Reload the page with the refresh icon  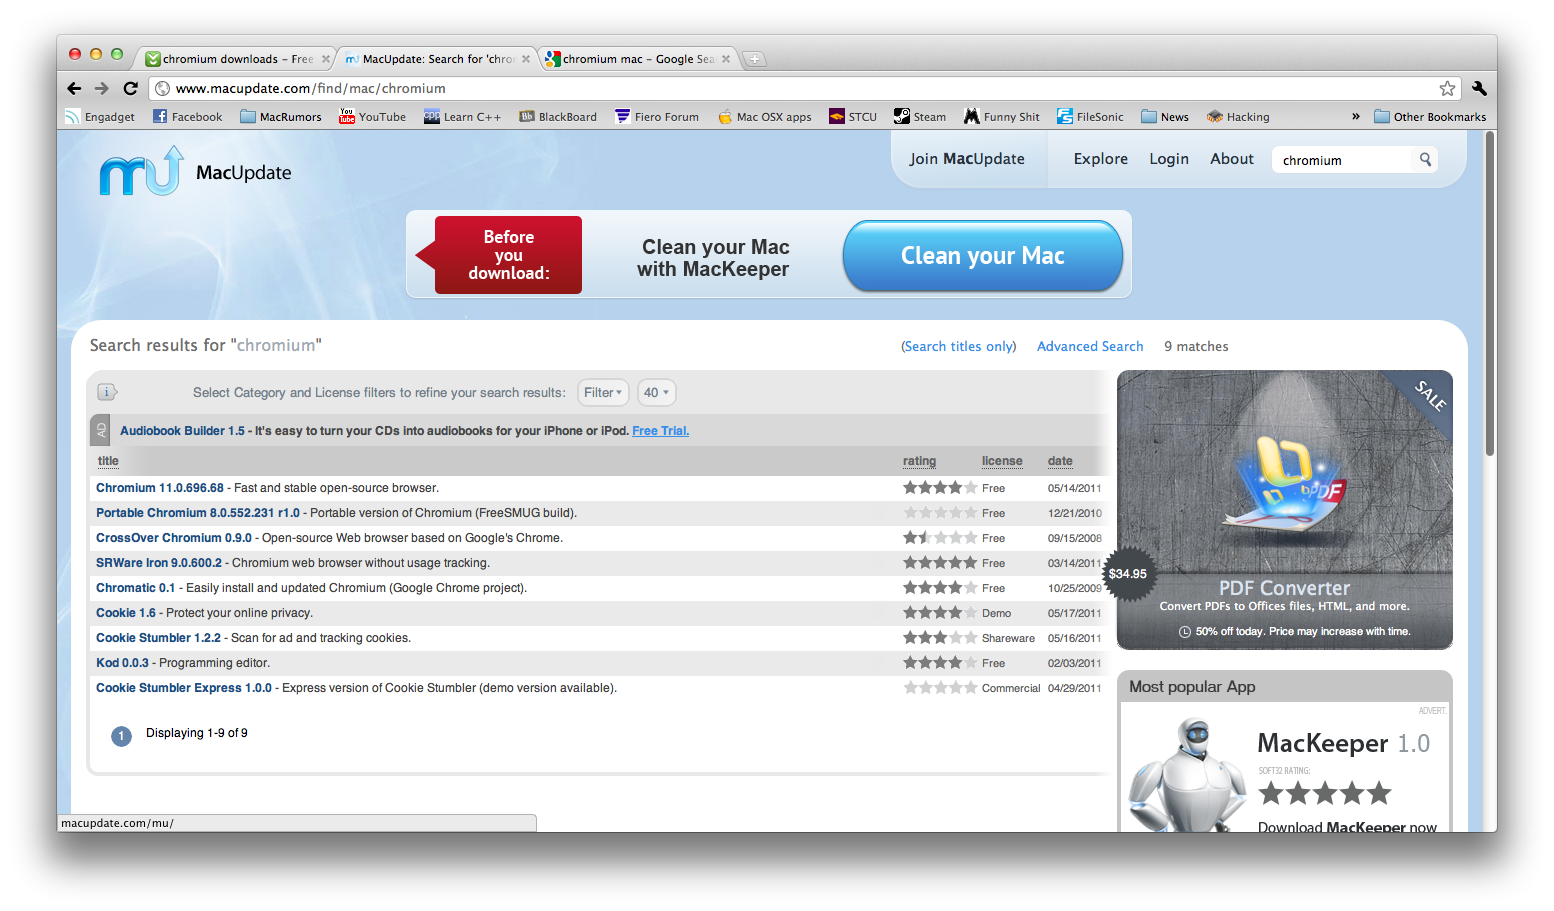(130, 88)
